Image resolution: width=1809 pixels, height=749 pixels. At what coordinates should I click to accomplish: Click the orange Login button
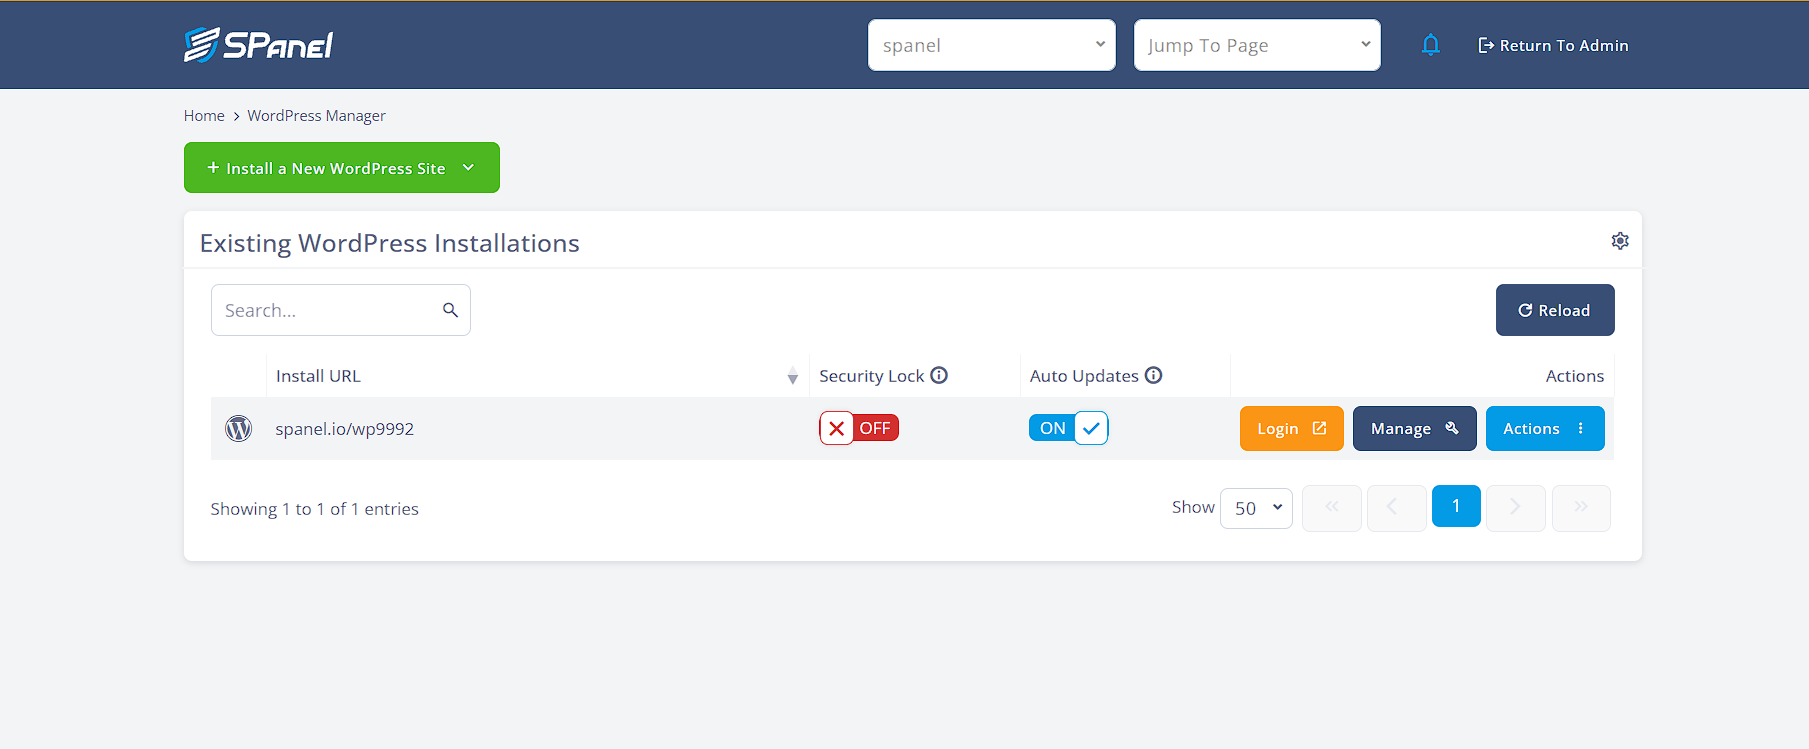click(x=1291, y=428)
